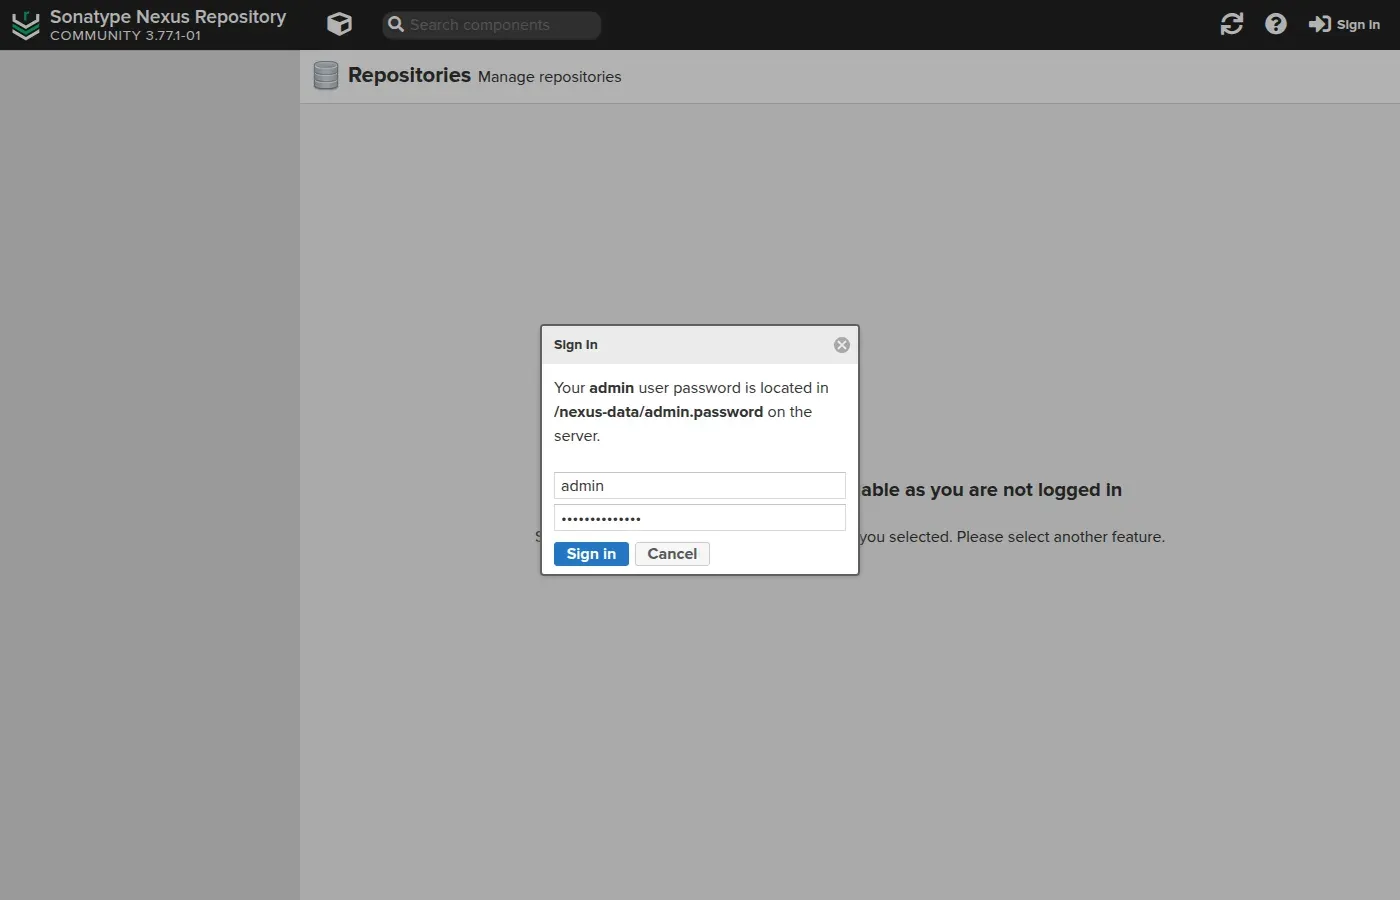
Task: Open the Browse cube icon
Action: (340, 24)
